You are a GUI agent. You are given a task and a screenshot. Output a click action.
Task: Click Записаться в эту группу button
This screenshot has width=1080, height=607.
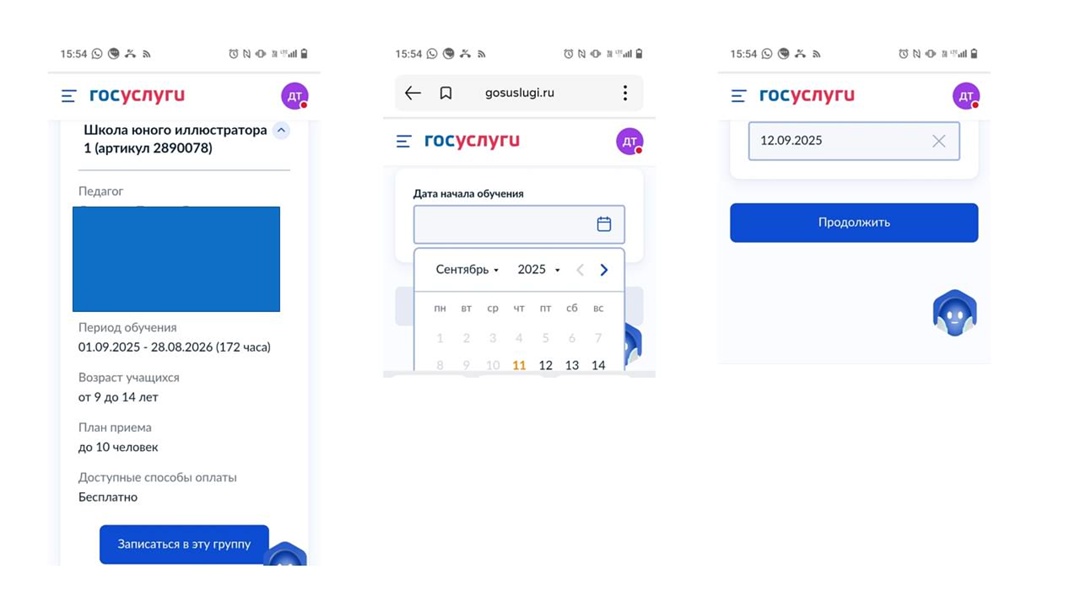(x=184, y=544)
